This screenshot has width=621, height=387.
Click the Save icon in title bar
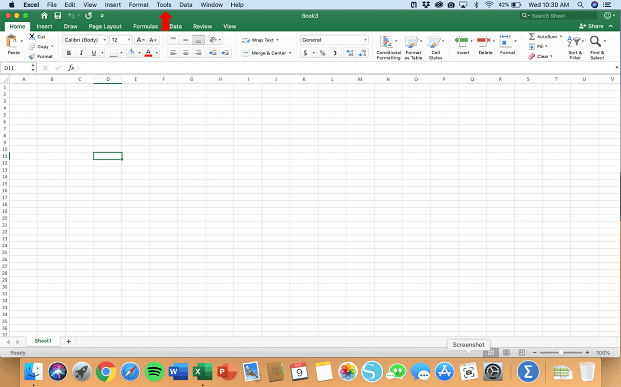pyautogui.click(x=58, y=15)
